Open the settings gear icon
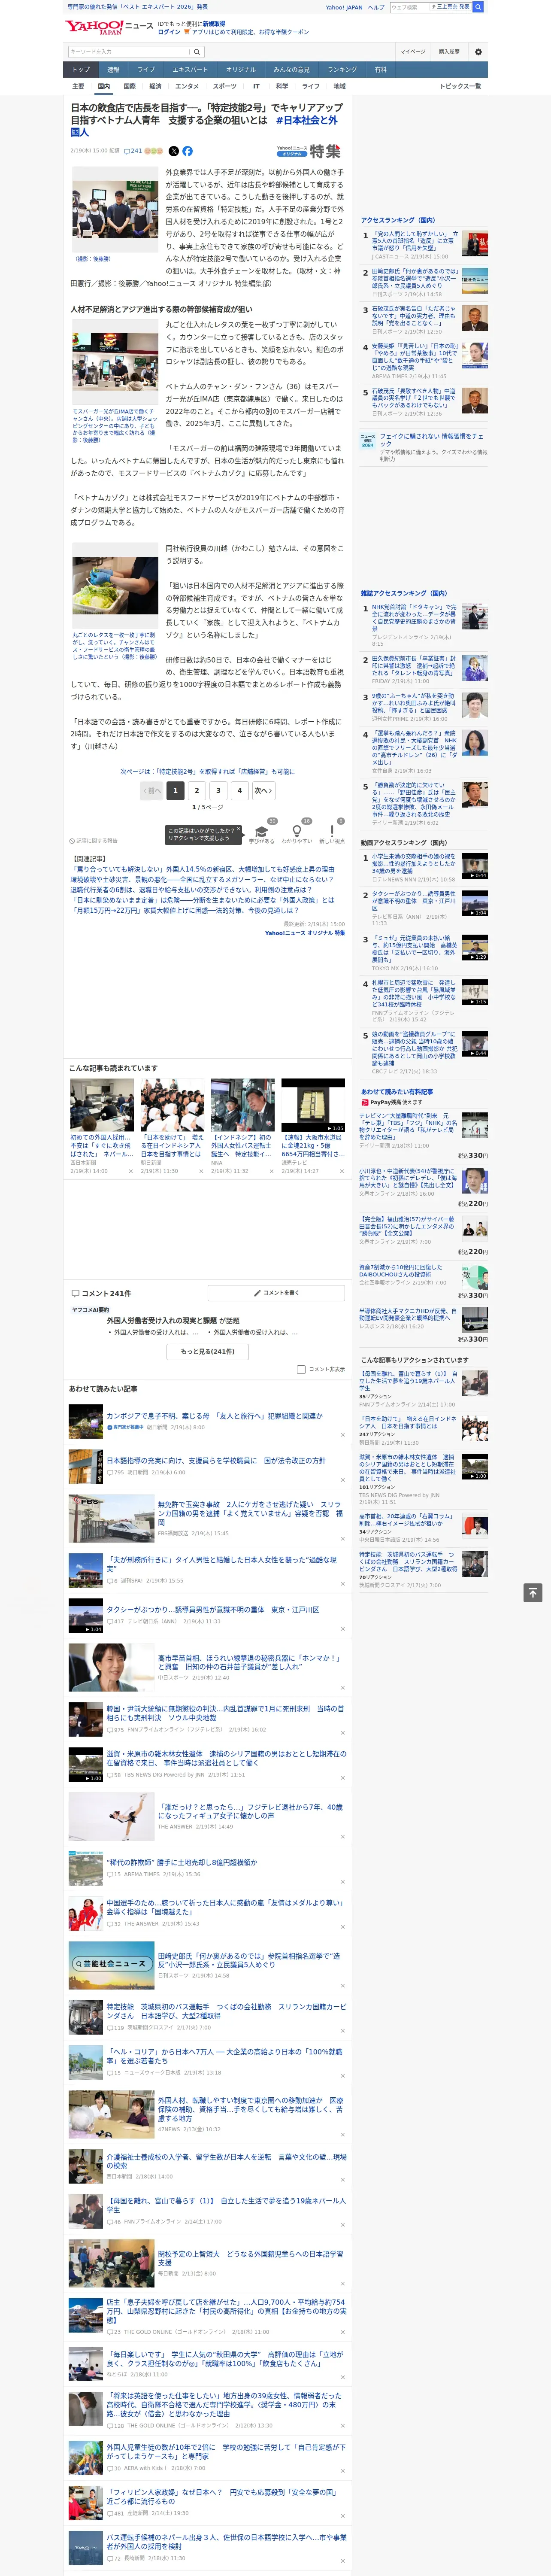The height and width of the screenshot is (2576, 551). 478,51
